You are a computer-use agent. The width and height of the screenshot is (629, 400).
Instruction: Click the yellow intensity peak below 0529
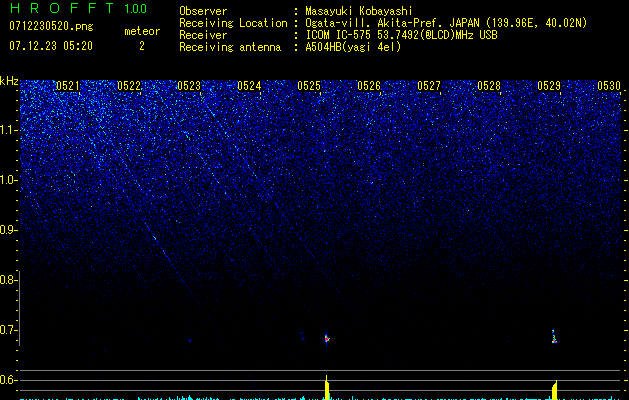555,390
